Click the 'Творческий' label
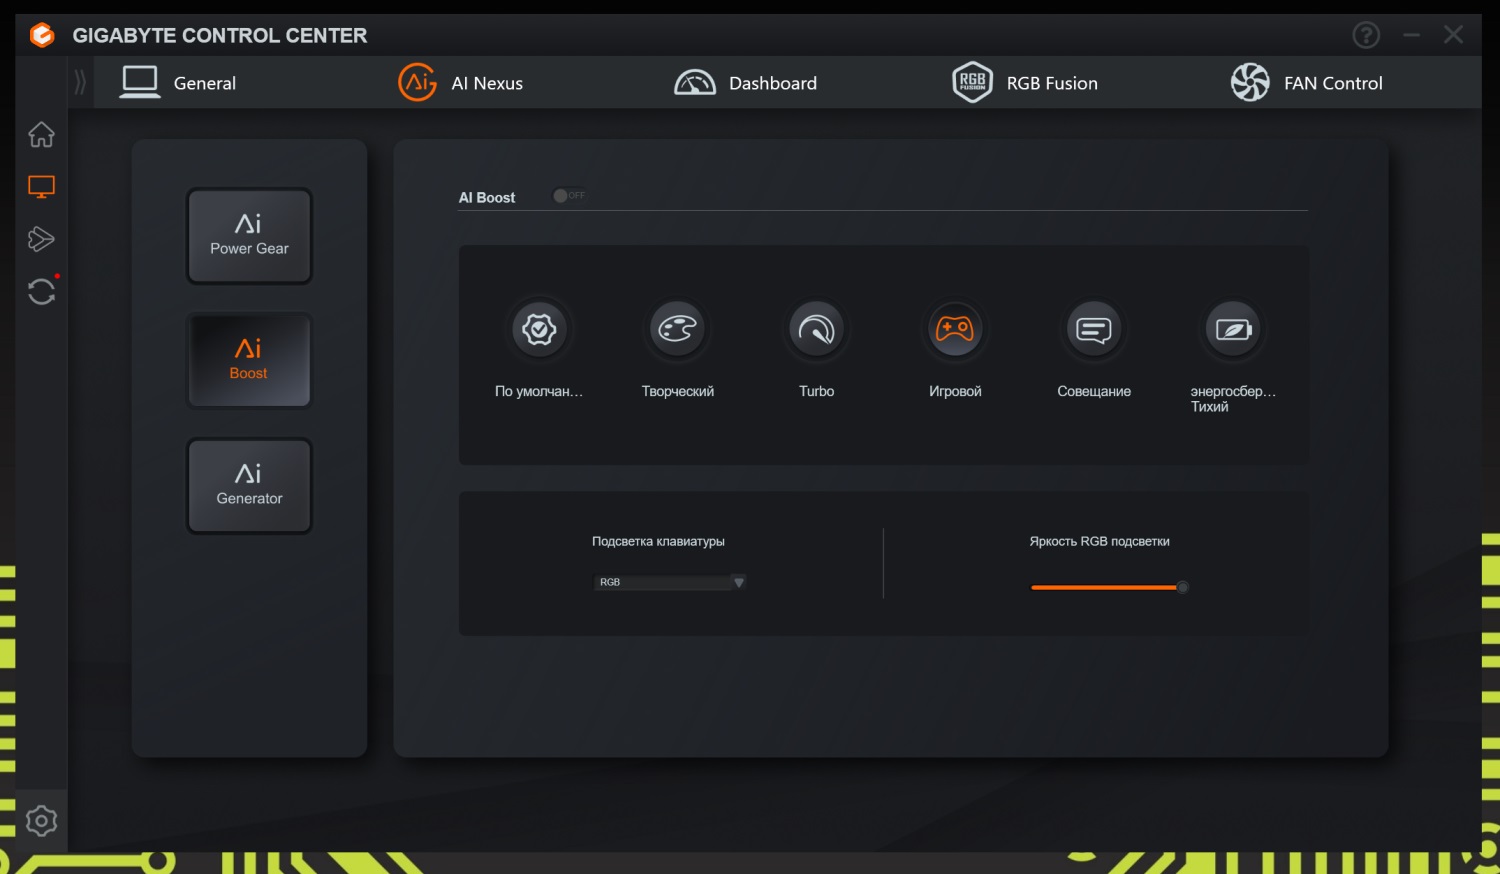This screenshot has height=874, width=1500. (x=678, y=392)
